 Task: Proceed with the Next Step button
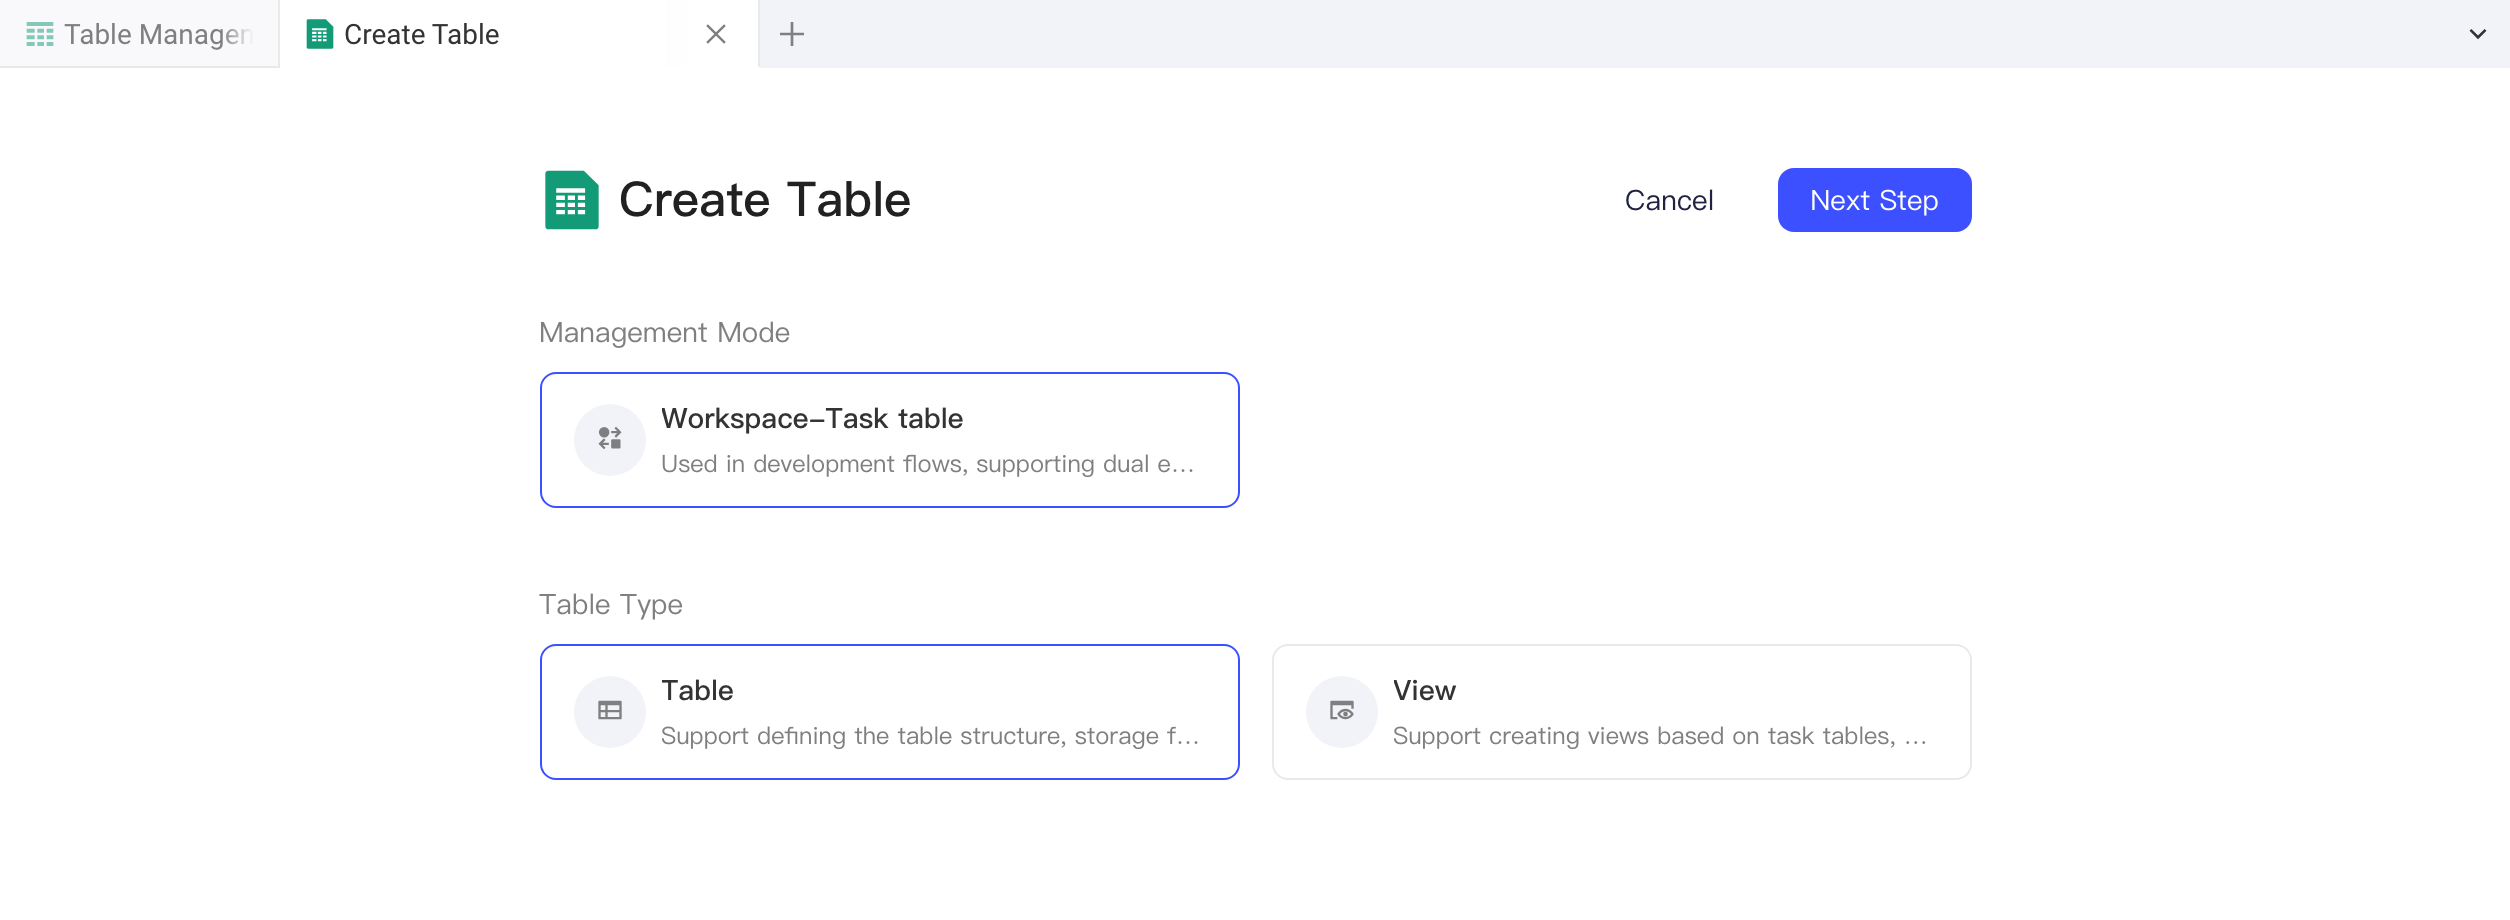pyautogui.click(x=1874, y=200)
